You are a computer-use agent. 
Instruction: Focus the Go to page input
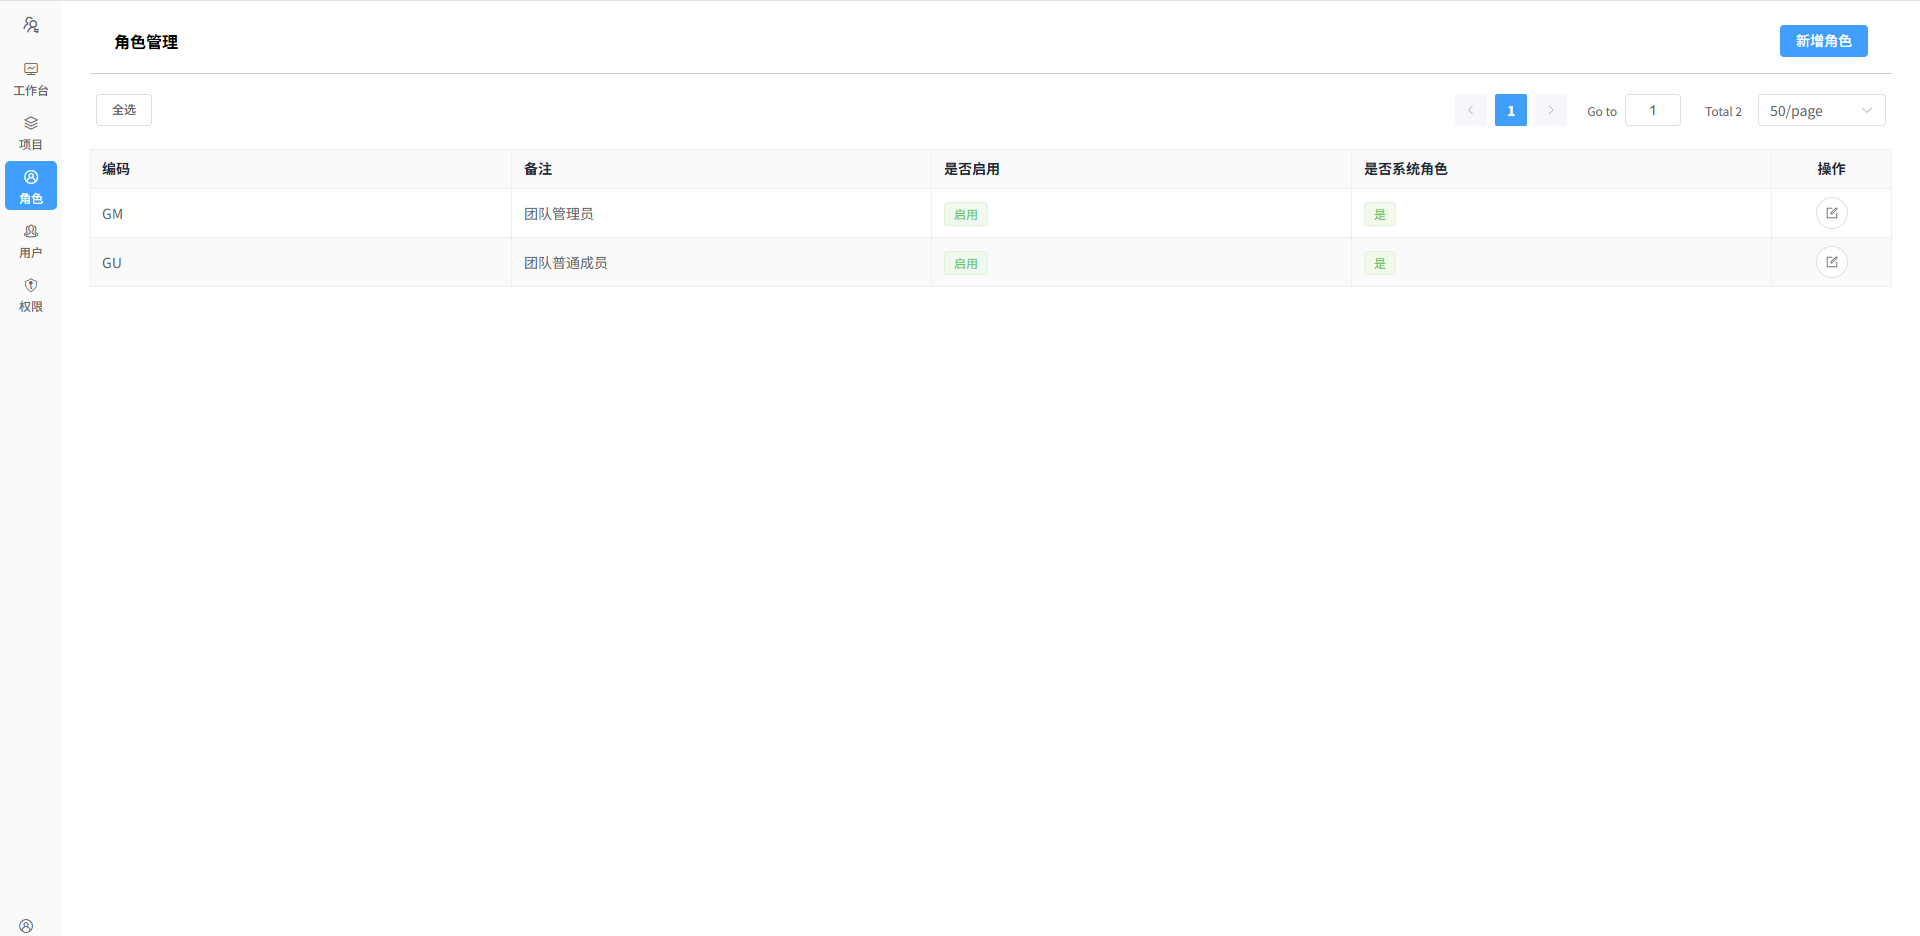pyautogui.click(x=1652, y=110)
